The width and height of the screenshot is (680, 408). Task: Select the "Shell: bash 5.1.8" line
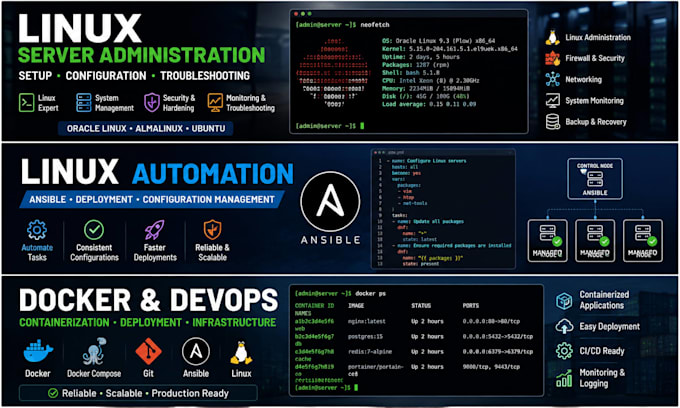pos(411,72)
